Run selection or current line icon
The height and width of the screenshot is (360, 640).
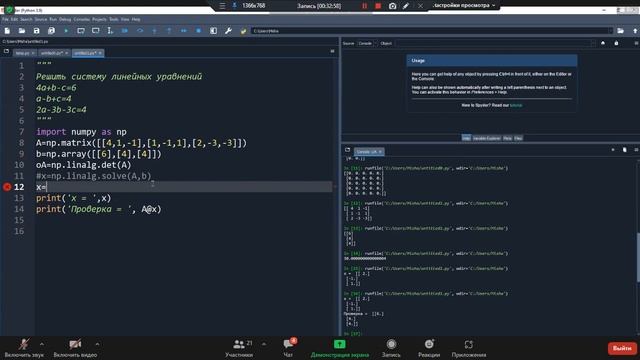[110, 31]
